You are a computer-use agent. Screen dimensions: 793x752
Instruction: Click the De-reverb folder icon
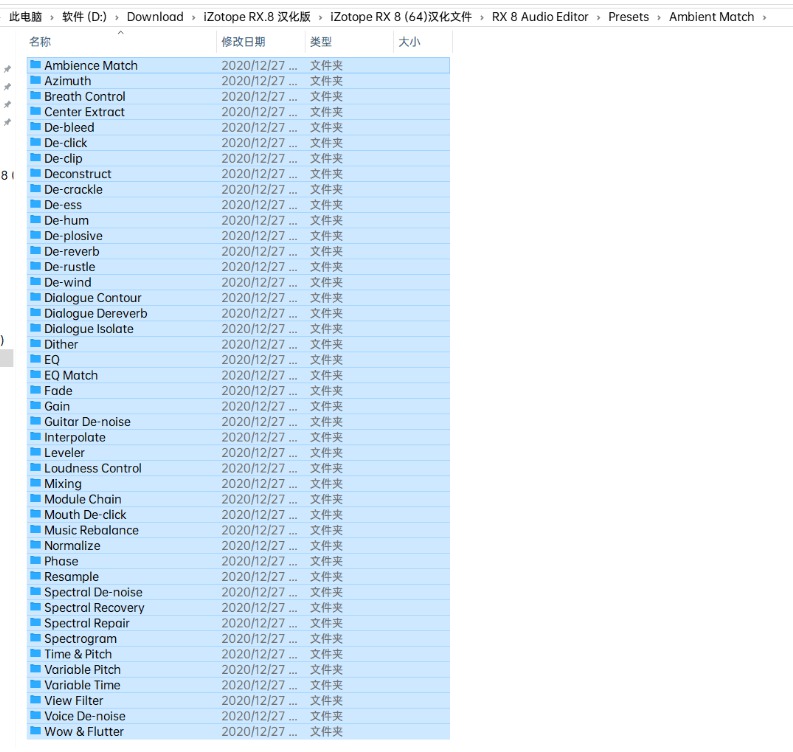tap(35, 251)
